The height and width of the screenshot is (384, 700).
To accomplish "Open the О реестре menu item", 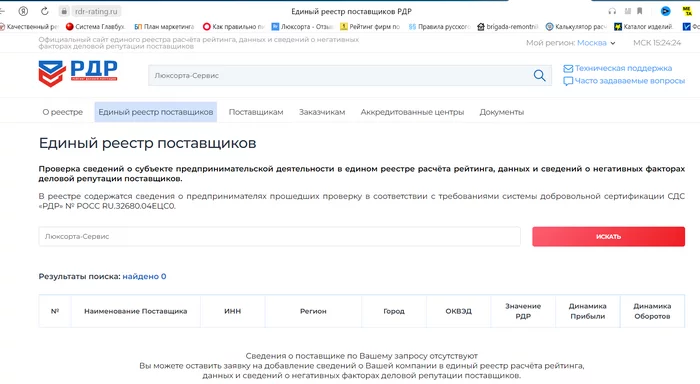I will coord(62,112).
